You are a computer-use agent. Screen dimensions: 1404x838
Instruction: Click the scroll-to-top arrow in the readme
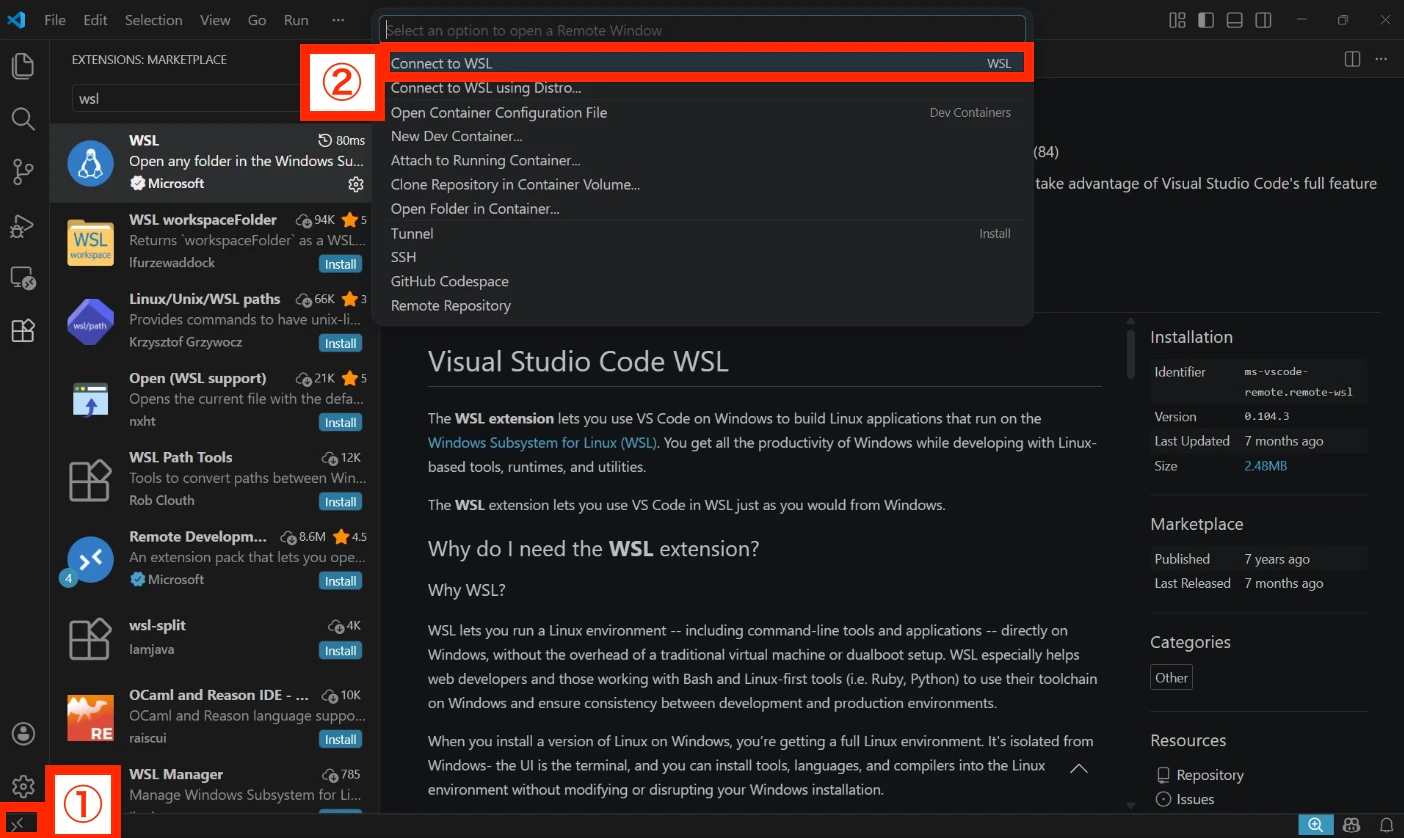[x=1079, y=768]
